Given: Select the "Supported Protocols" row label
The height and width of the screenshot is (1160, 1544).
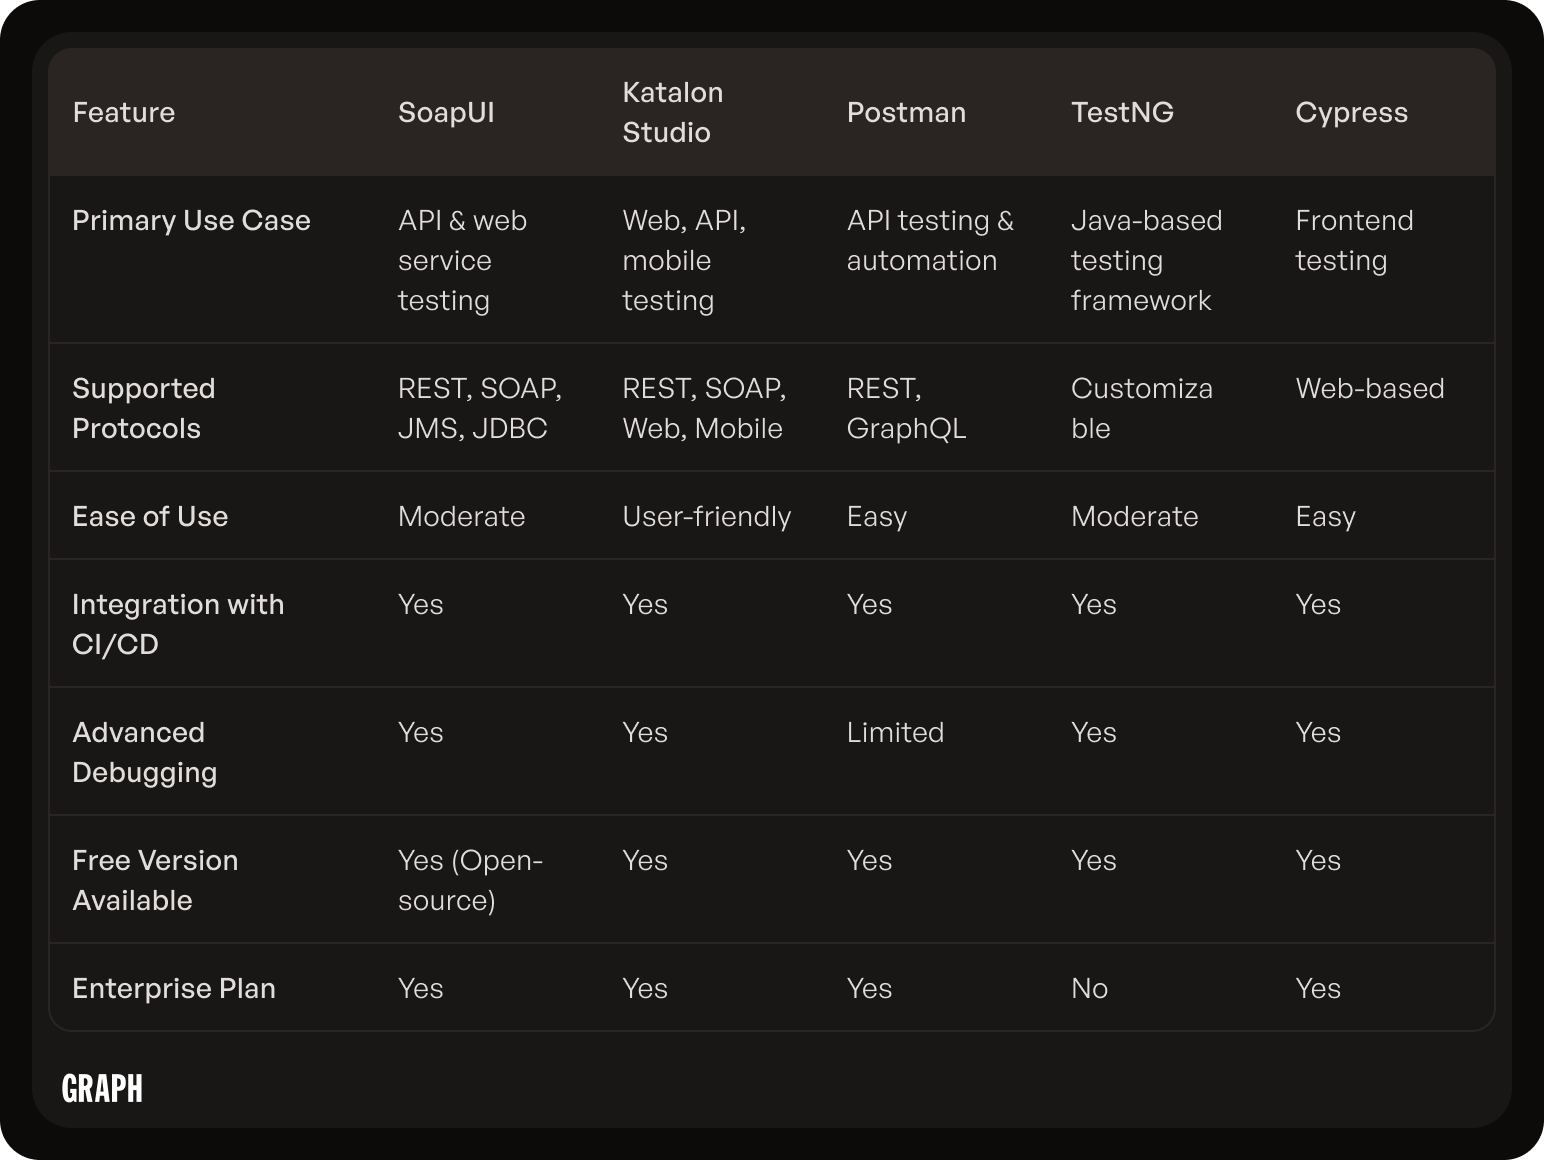Looking at the screenshot, I should click(x=144, y=408).
